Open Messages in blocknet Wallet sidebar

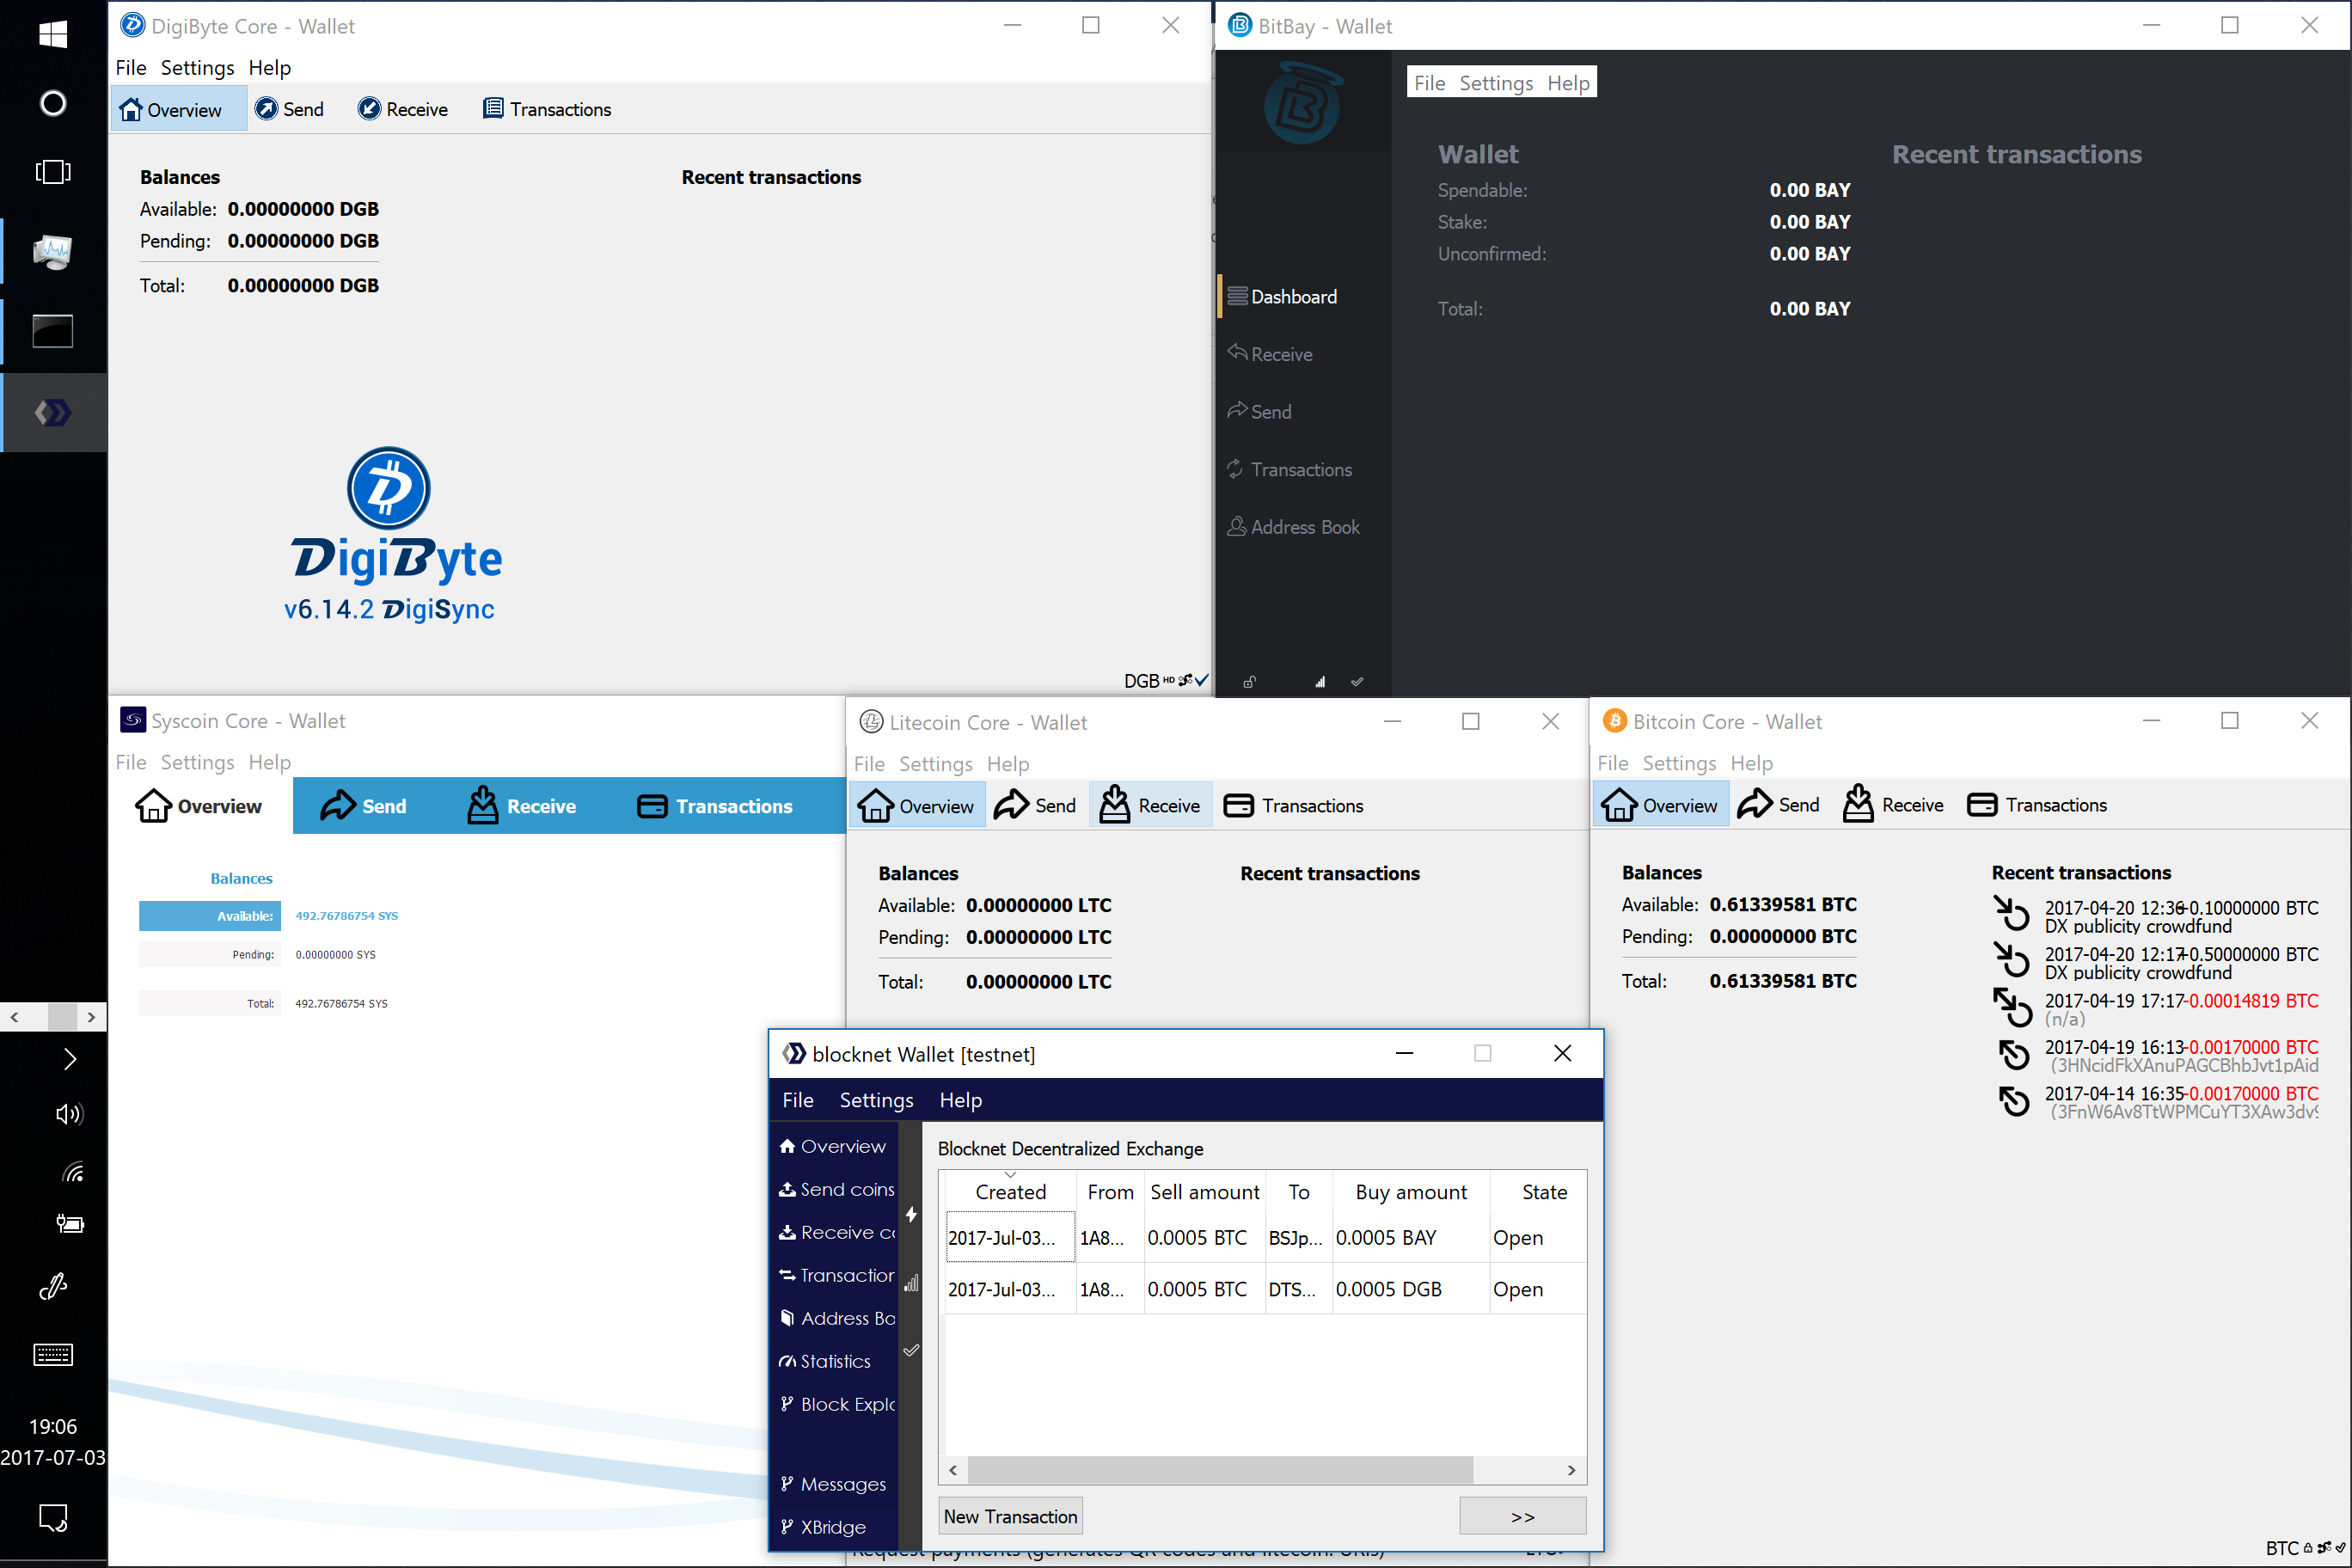click(833, 1484)
